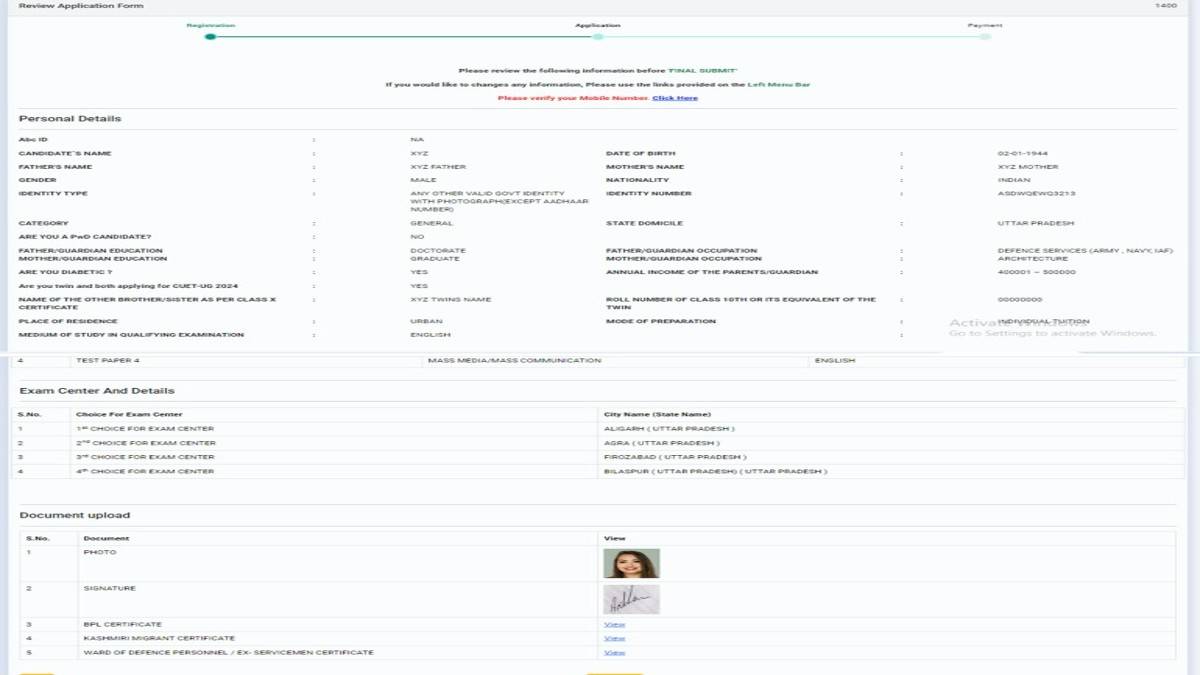This screenshot has height=675, width=1200.
Task: Open the uploaded signature thumbnail
Action: (631, 598)
